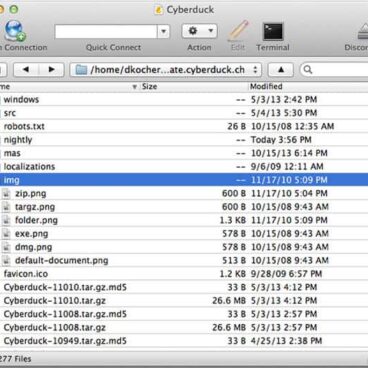Click the Cyberduck title bar icon
The width and height of the screenshot is (368, 368).
point(159,10)
